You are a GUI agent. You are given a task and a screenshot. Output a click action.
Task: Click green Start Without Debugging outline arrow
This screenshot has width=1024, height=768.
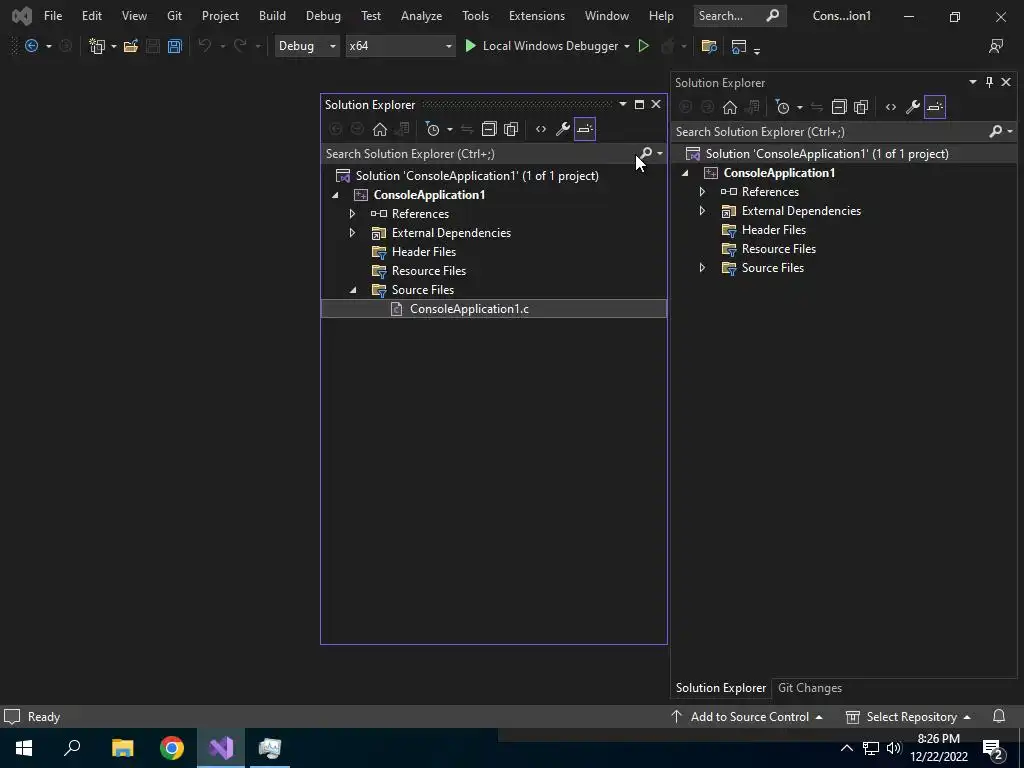(644, 46)
